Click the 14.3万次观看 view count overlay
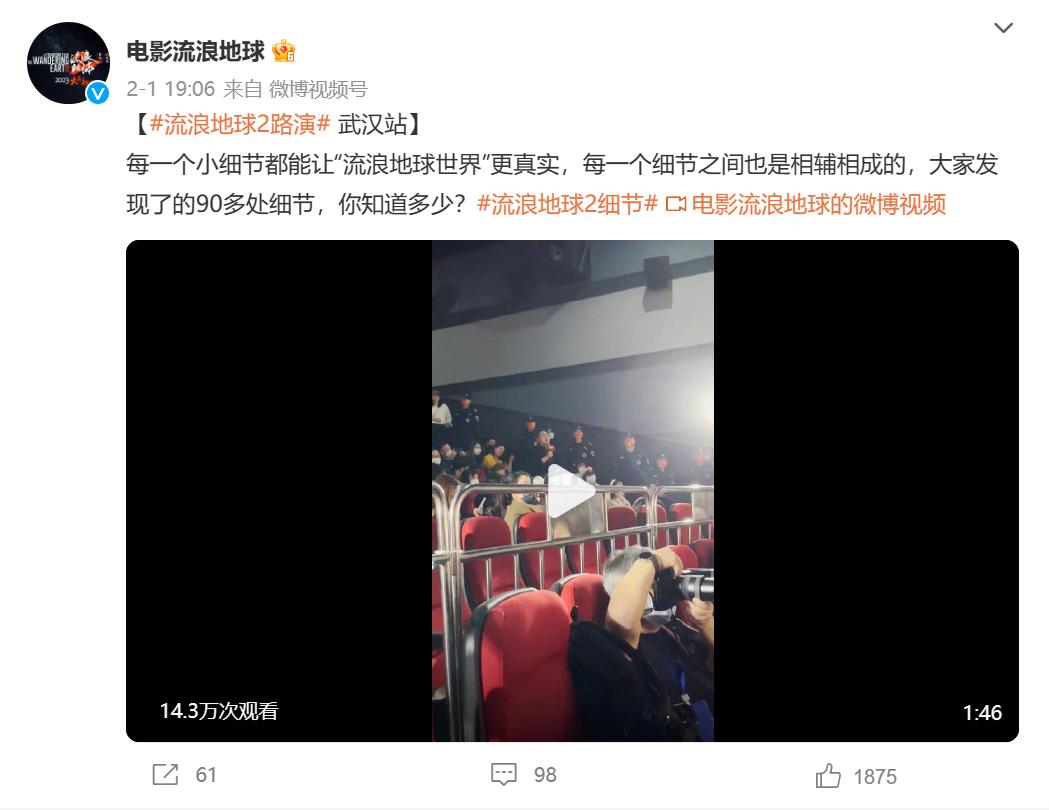The height and width of the screenshot is (810, 1049). click(219, 711)
